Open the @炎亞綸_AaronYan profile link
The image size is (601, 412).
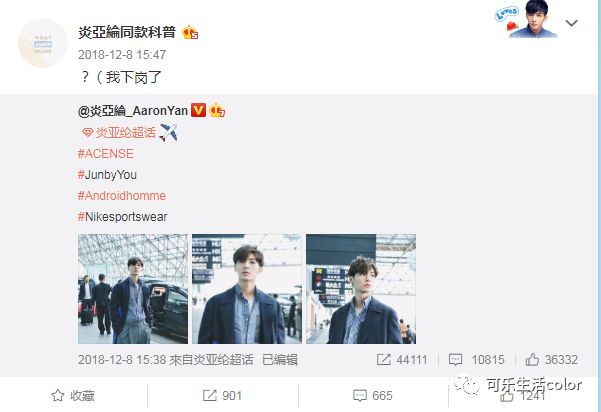(133, 111)
